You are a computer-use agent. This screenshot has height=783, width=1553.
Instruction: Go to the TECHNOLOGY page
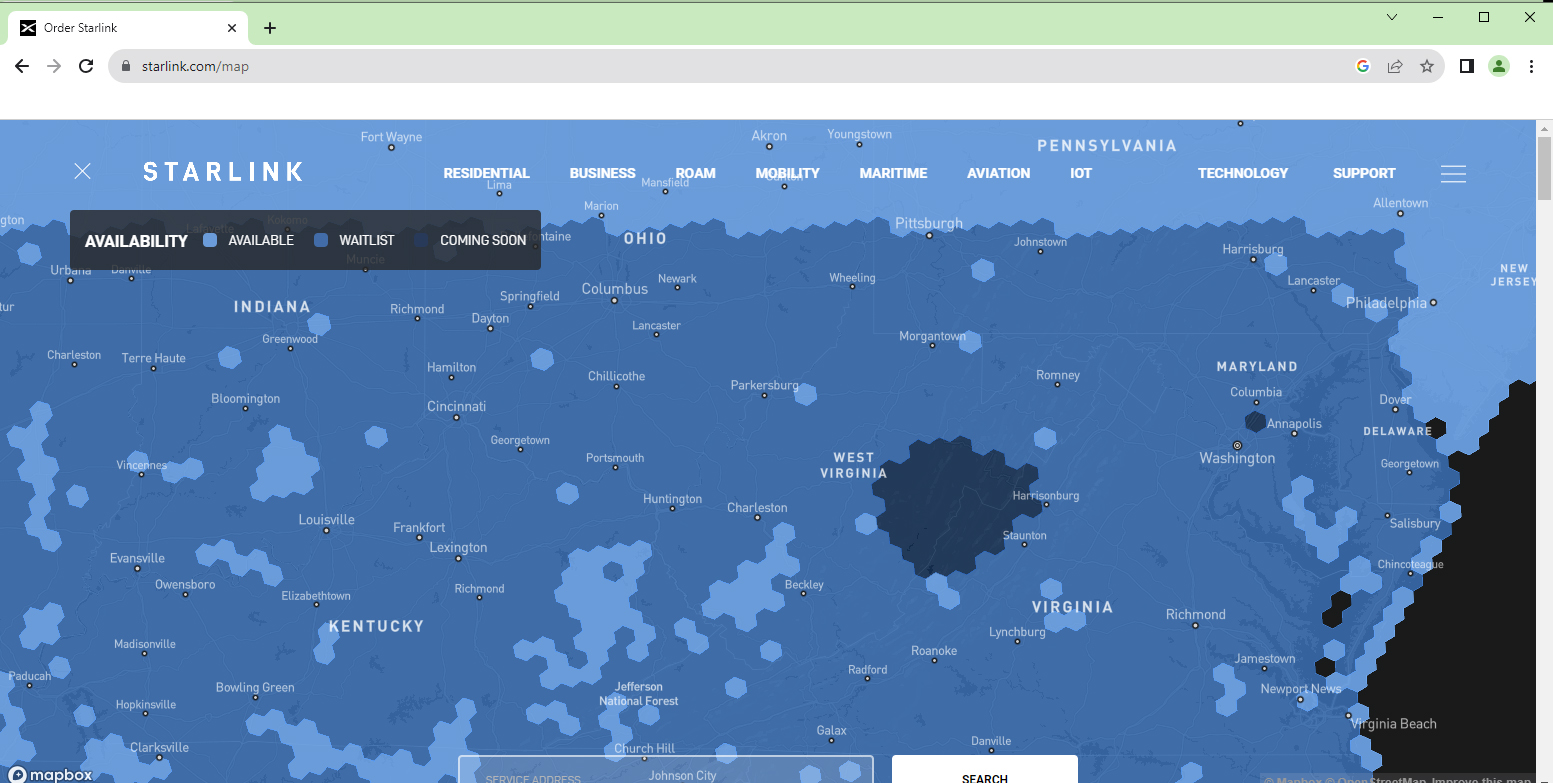[1243, 173]
